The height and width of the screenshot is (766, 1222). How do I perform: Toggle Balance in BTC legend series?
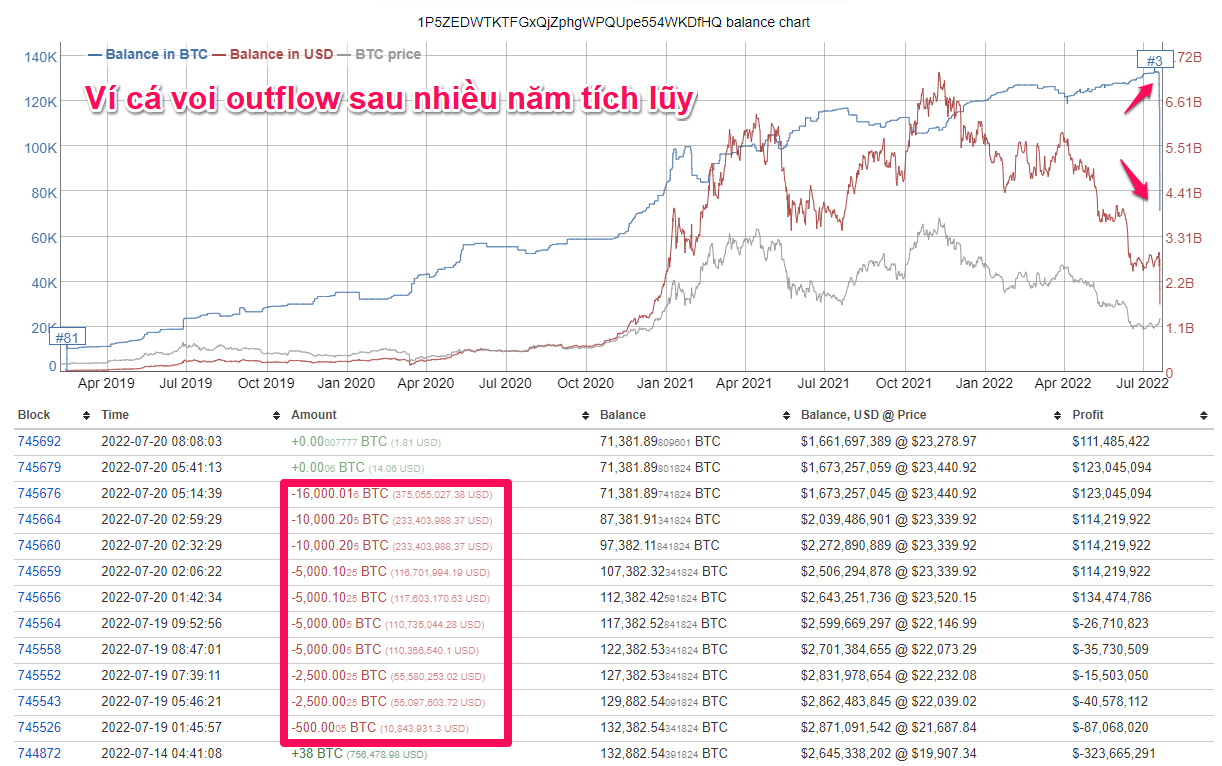point(156,54)
